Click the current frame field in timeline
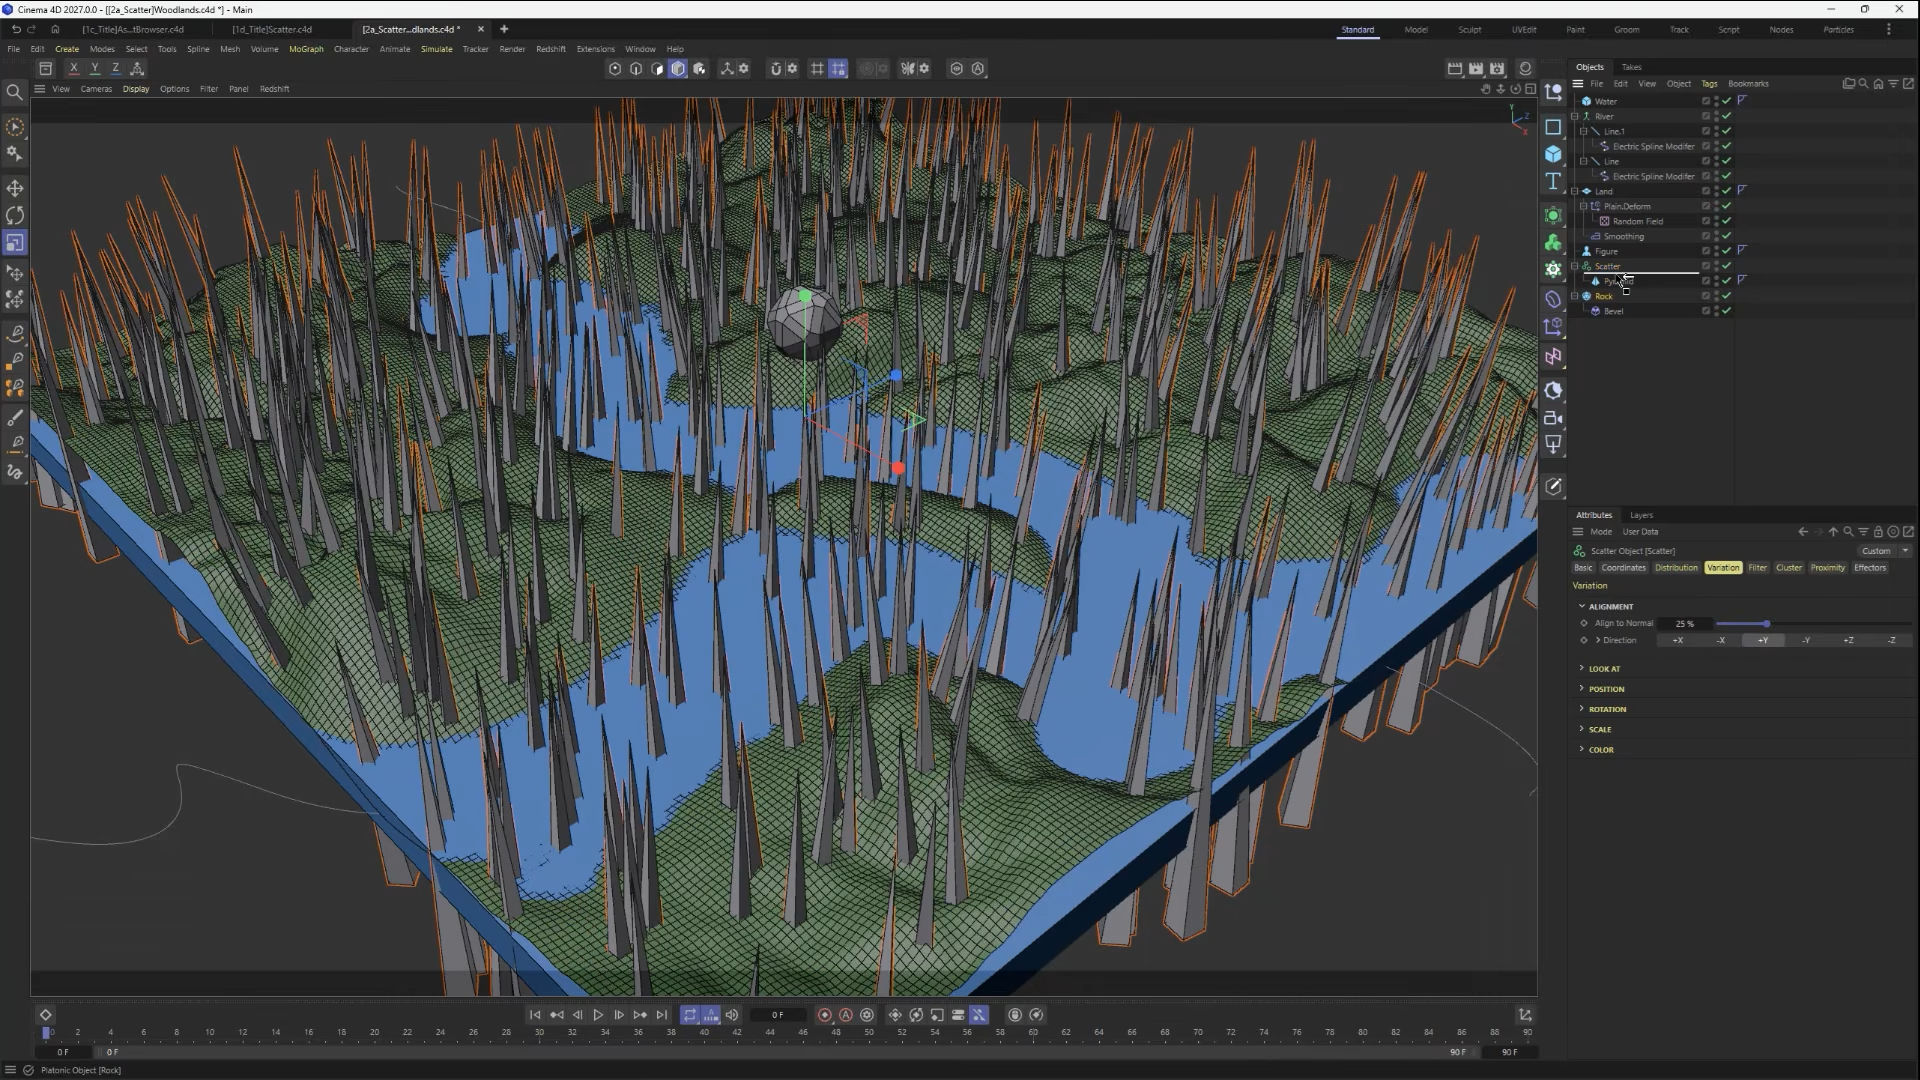The height and width of the screenshot is (1080, 1920). tap(778, 1015)
